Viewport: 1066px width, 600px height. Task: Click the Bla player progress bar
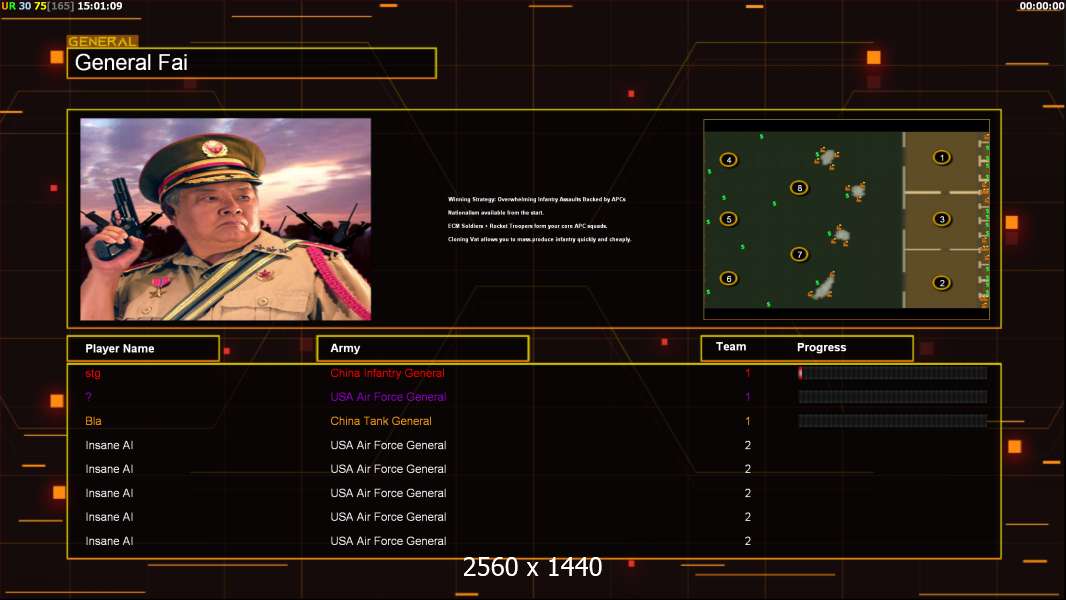pyautogui.click(x=892, y=422)
